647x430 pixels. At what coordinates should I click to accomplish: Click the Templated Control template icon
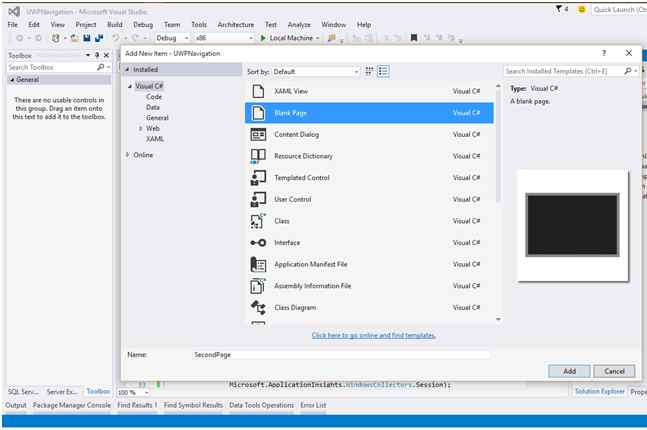coord(258,177)
